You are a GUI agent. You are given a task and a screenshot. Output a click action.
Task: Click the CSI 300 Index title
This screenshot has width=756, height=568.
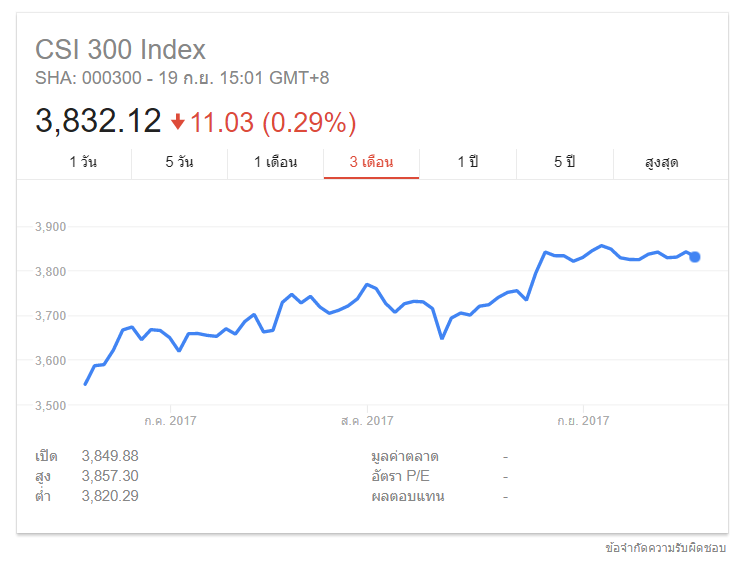pos(120,49)
